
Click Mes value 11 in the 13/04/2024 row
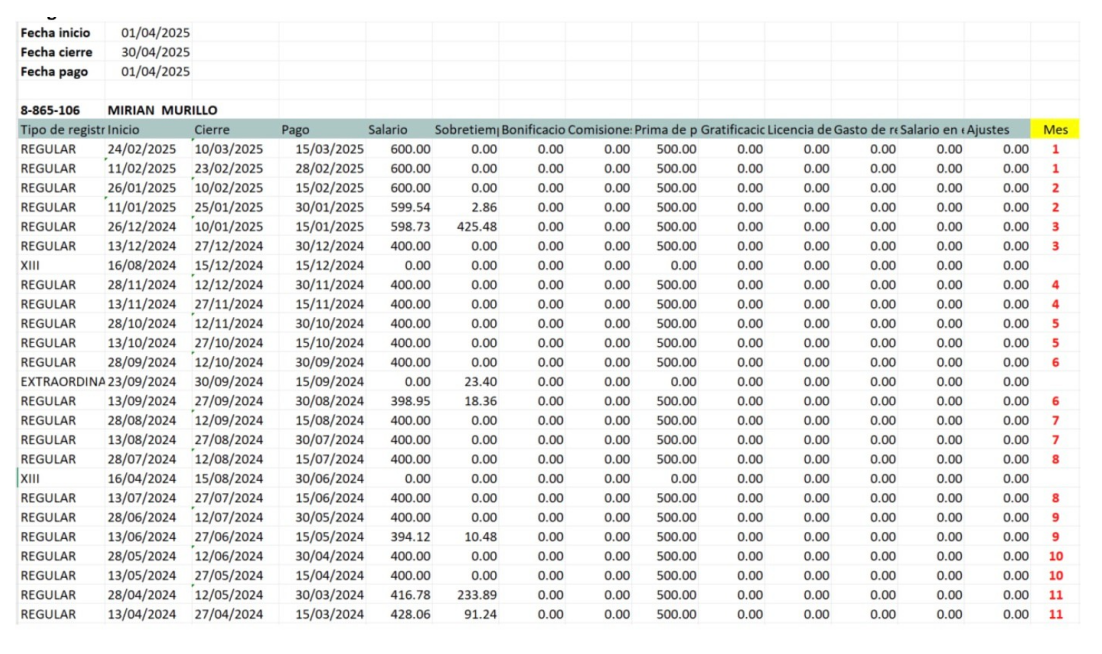(x=1056, y=614)
